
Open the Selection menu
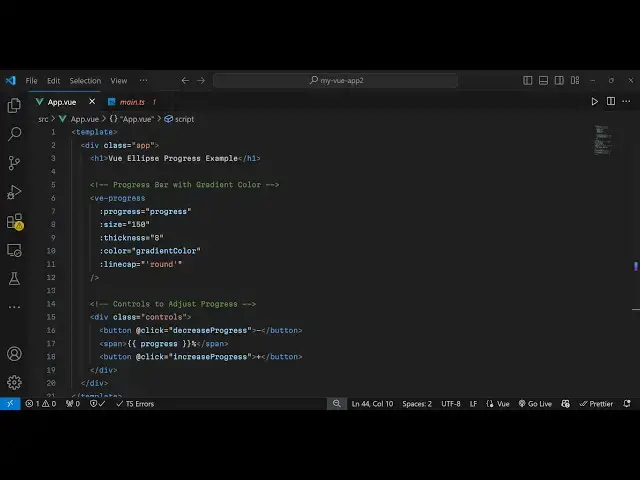click(x=85, y=81)
